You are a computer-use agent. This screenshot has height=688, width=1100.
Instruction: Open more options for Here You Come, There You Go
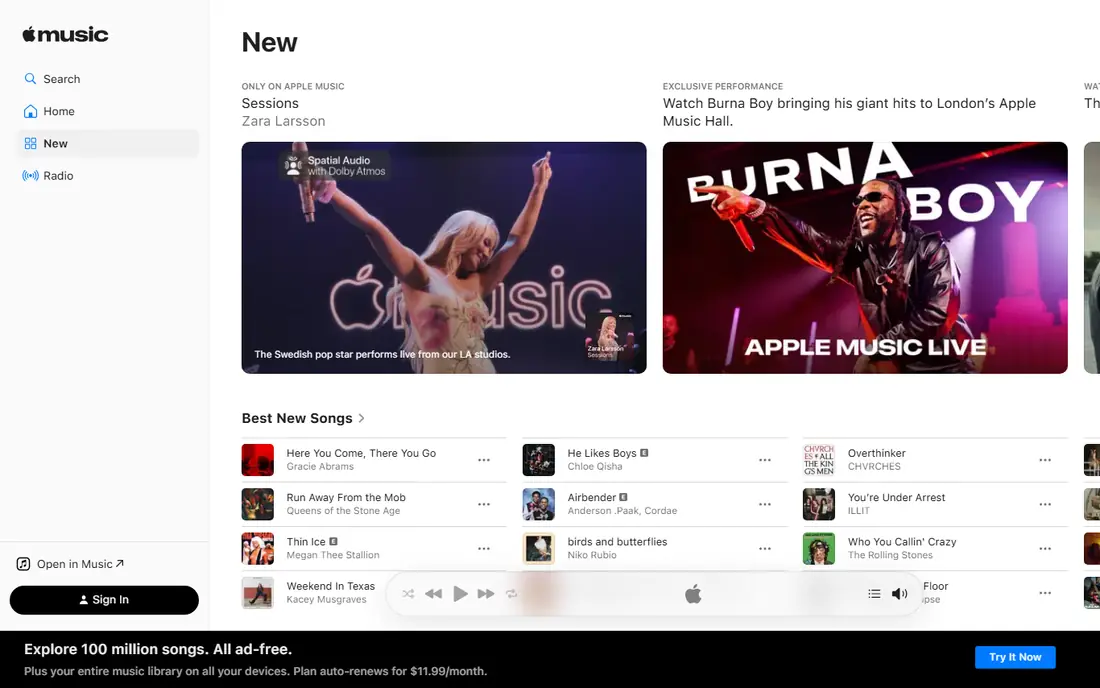pyautogui.click(x=484, y=460)
